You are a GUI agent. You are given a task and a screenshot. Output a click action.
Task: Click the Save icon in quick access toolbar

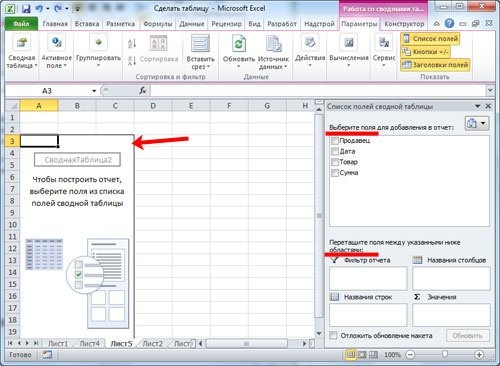tap(26, 9)
